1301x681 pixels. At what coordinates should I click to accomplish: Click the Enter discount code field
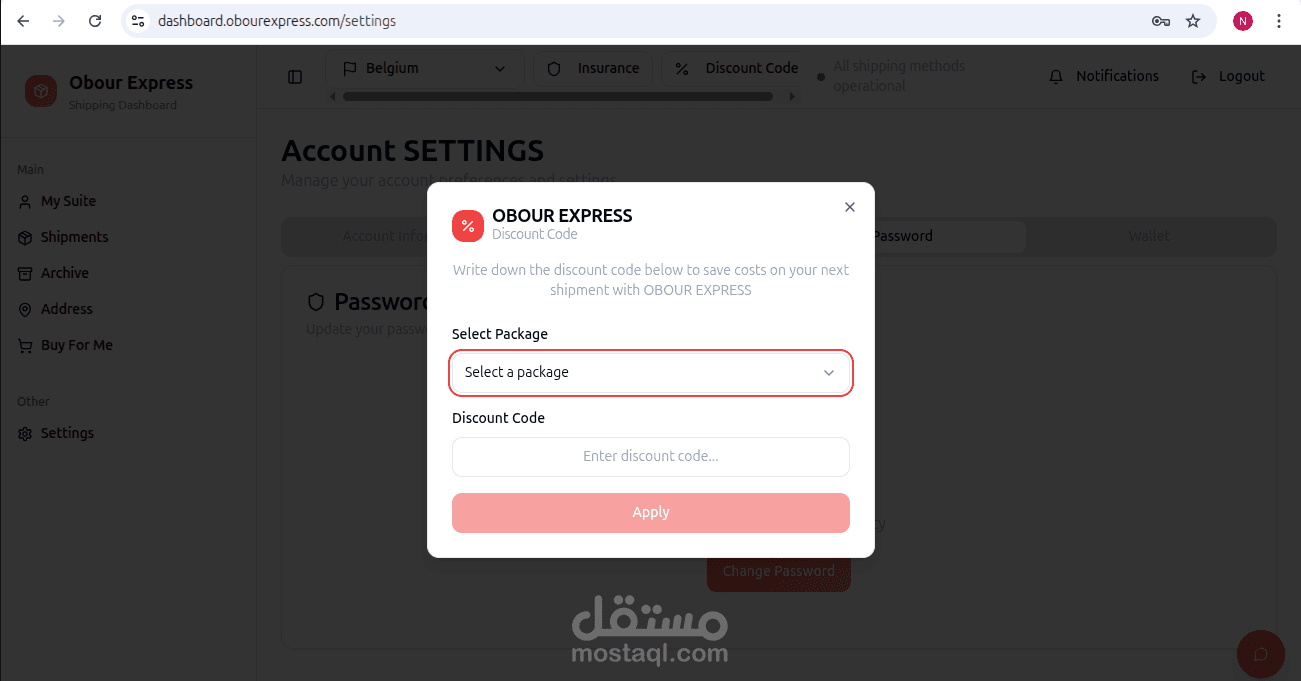tap(651, 456)
